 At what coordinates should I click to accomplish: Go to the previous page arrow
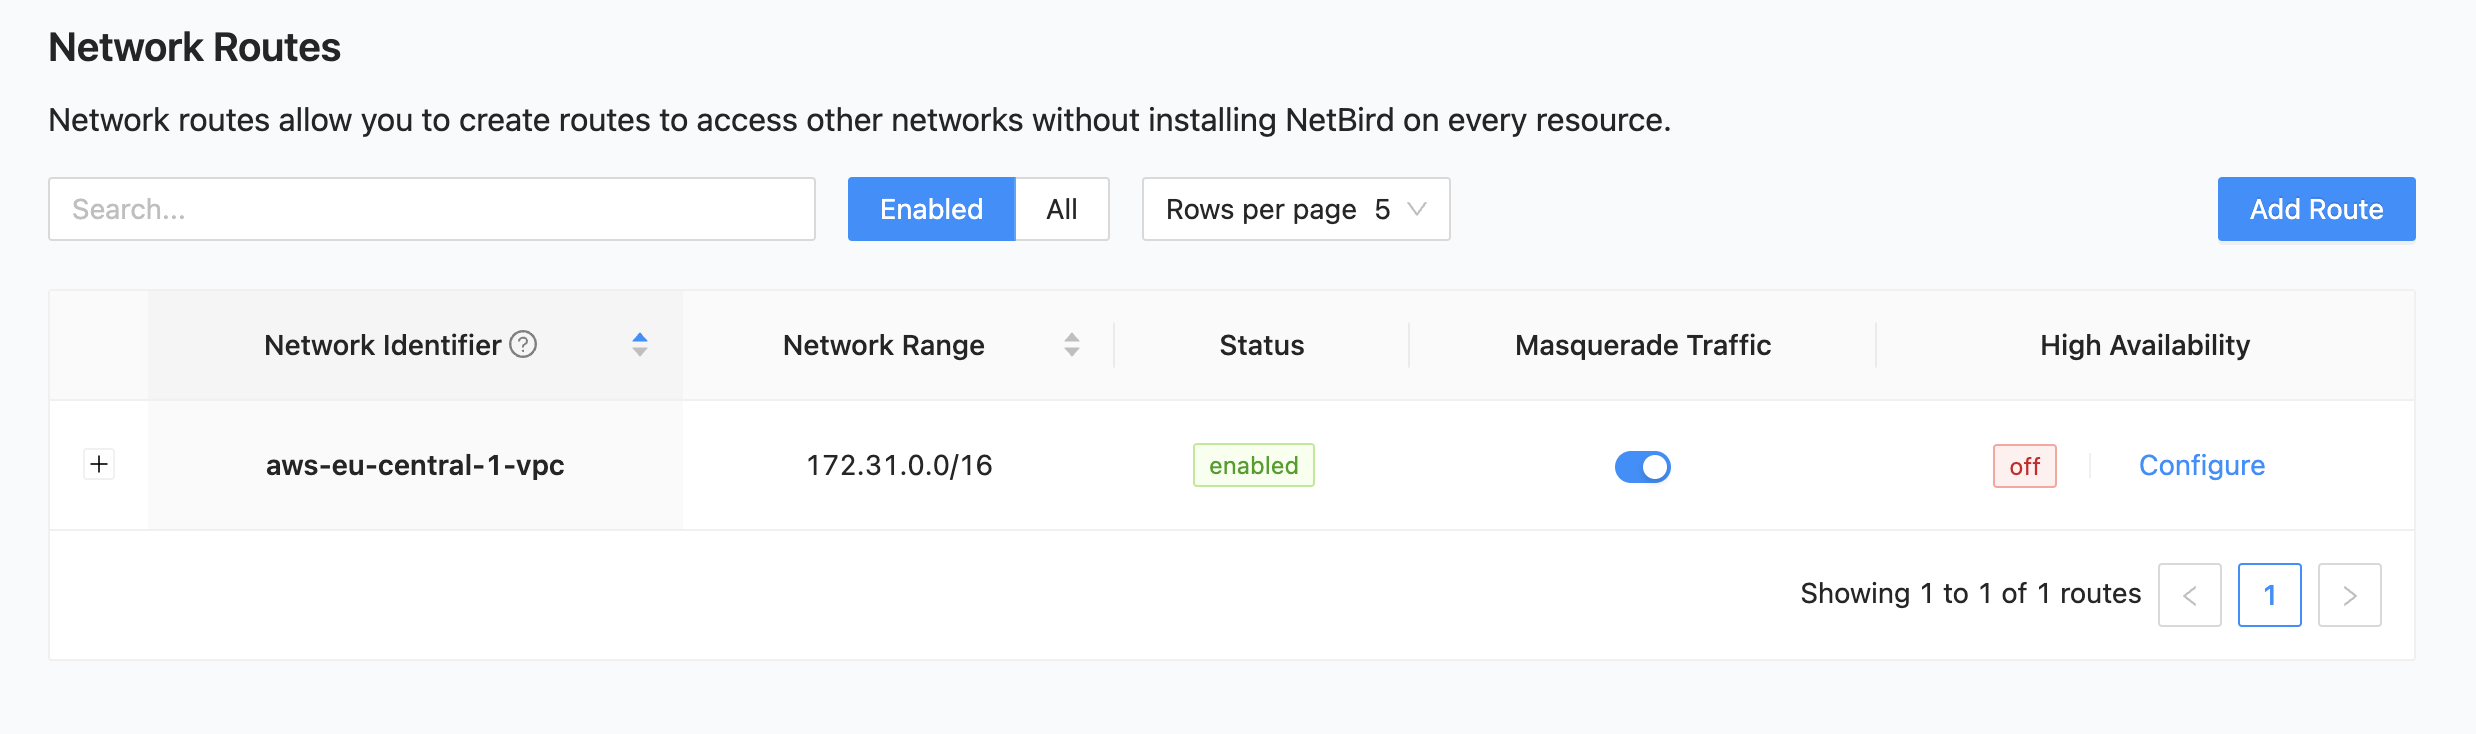2189,595
